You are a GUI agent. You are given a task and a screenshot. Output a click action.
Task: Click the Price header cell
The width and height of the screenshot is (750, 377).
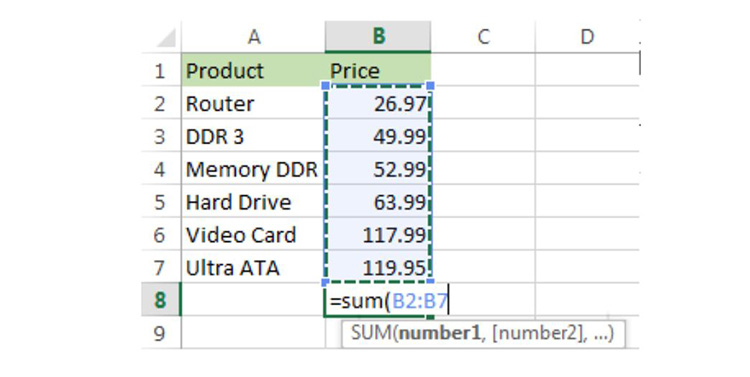tap(378, 70)
